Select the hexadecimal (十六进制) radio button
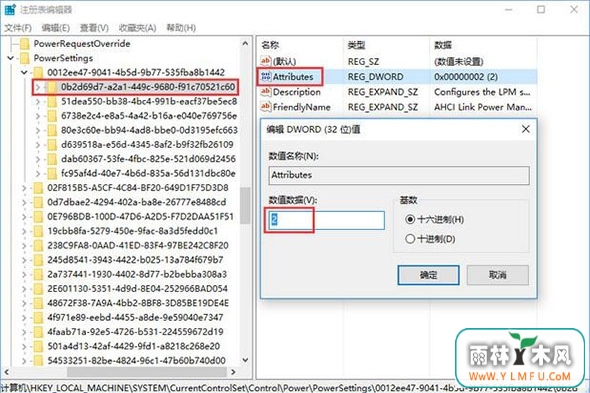 (x=410, y=219)
